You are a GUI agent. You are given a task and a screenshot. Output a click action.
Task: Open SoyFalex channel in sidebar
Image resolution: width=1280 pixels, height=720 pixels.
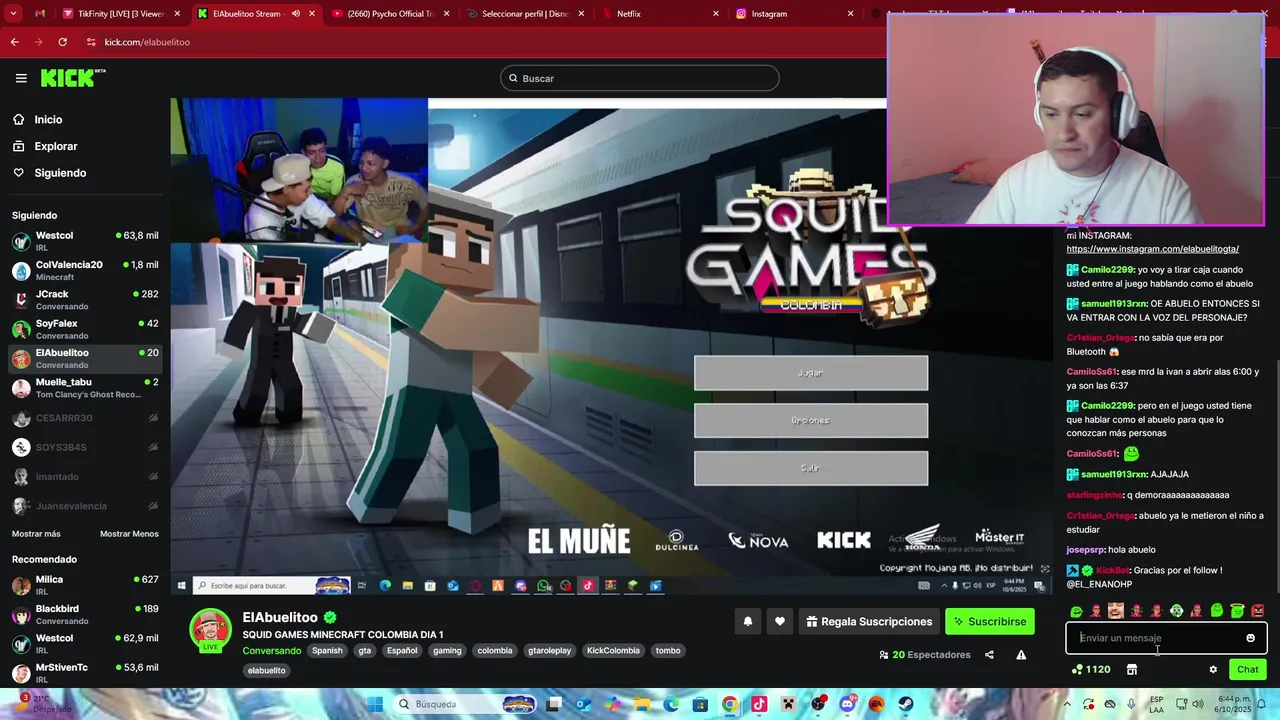coord(85,329)
